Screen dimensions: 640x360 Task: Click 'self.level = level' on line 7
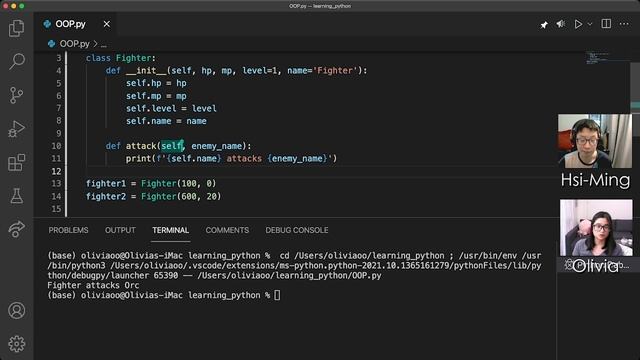point(171,109)
